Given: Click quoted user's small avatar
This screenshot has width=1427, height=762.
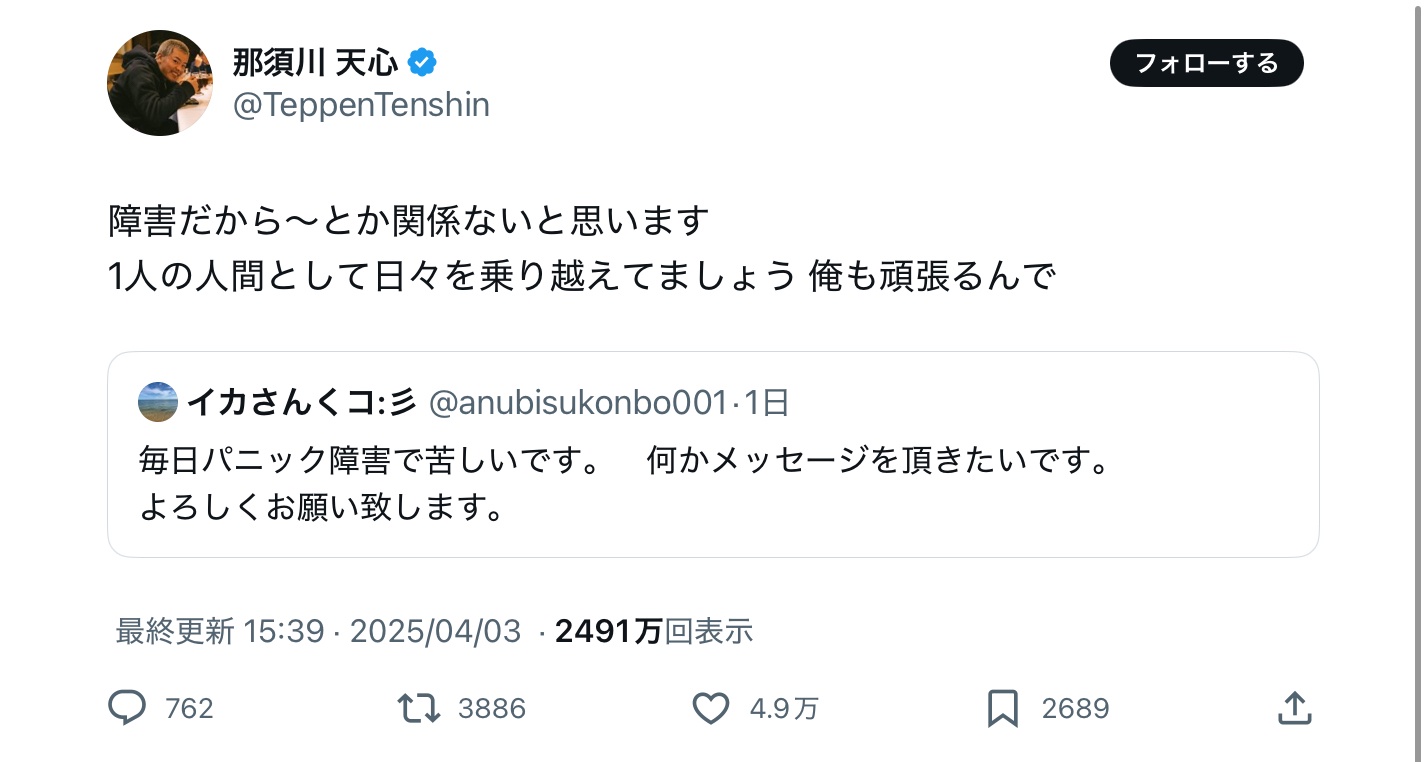Looking at the screenshot, I should point(158,402).
